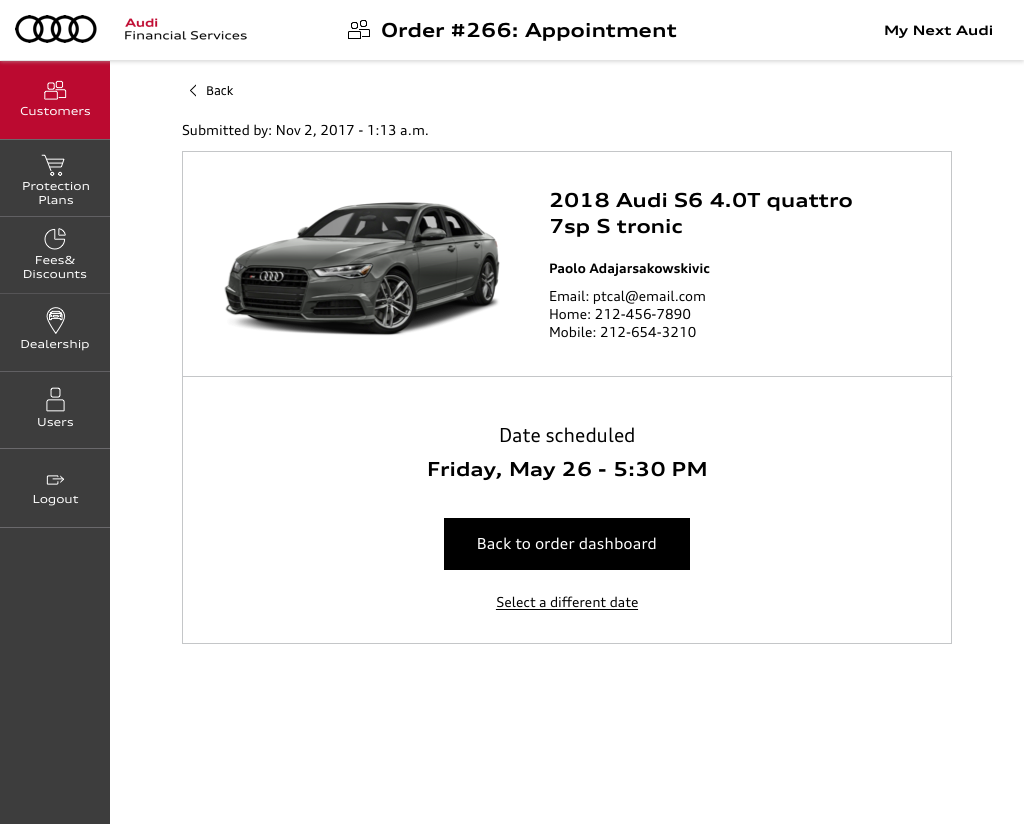
Task: Click email ptcal@email.com
Action: tap(648, 296)
